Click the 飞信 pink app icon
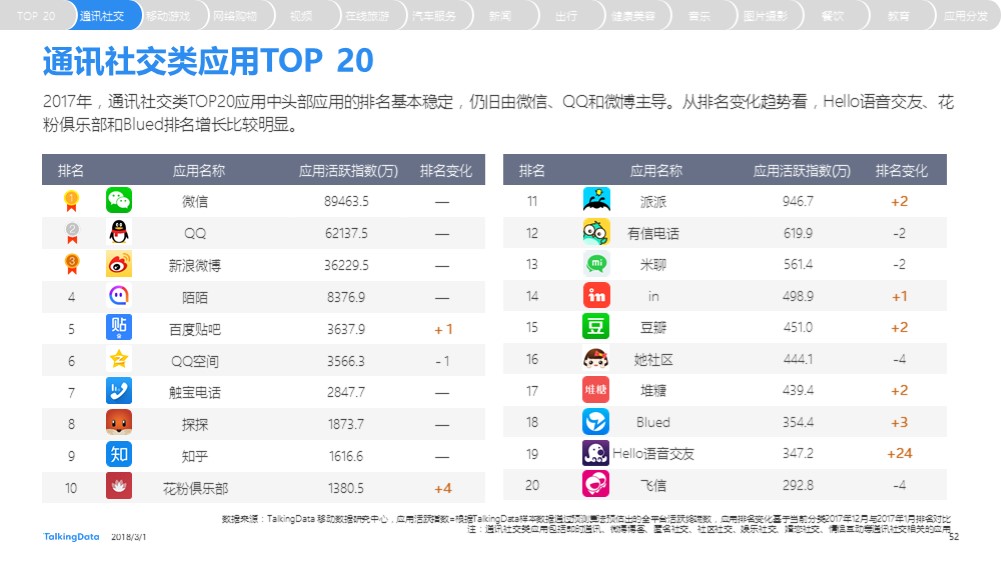 tap(596, 484)
